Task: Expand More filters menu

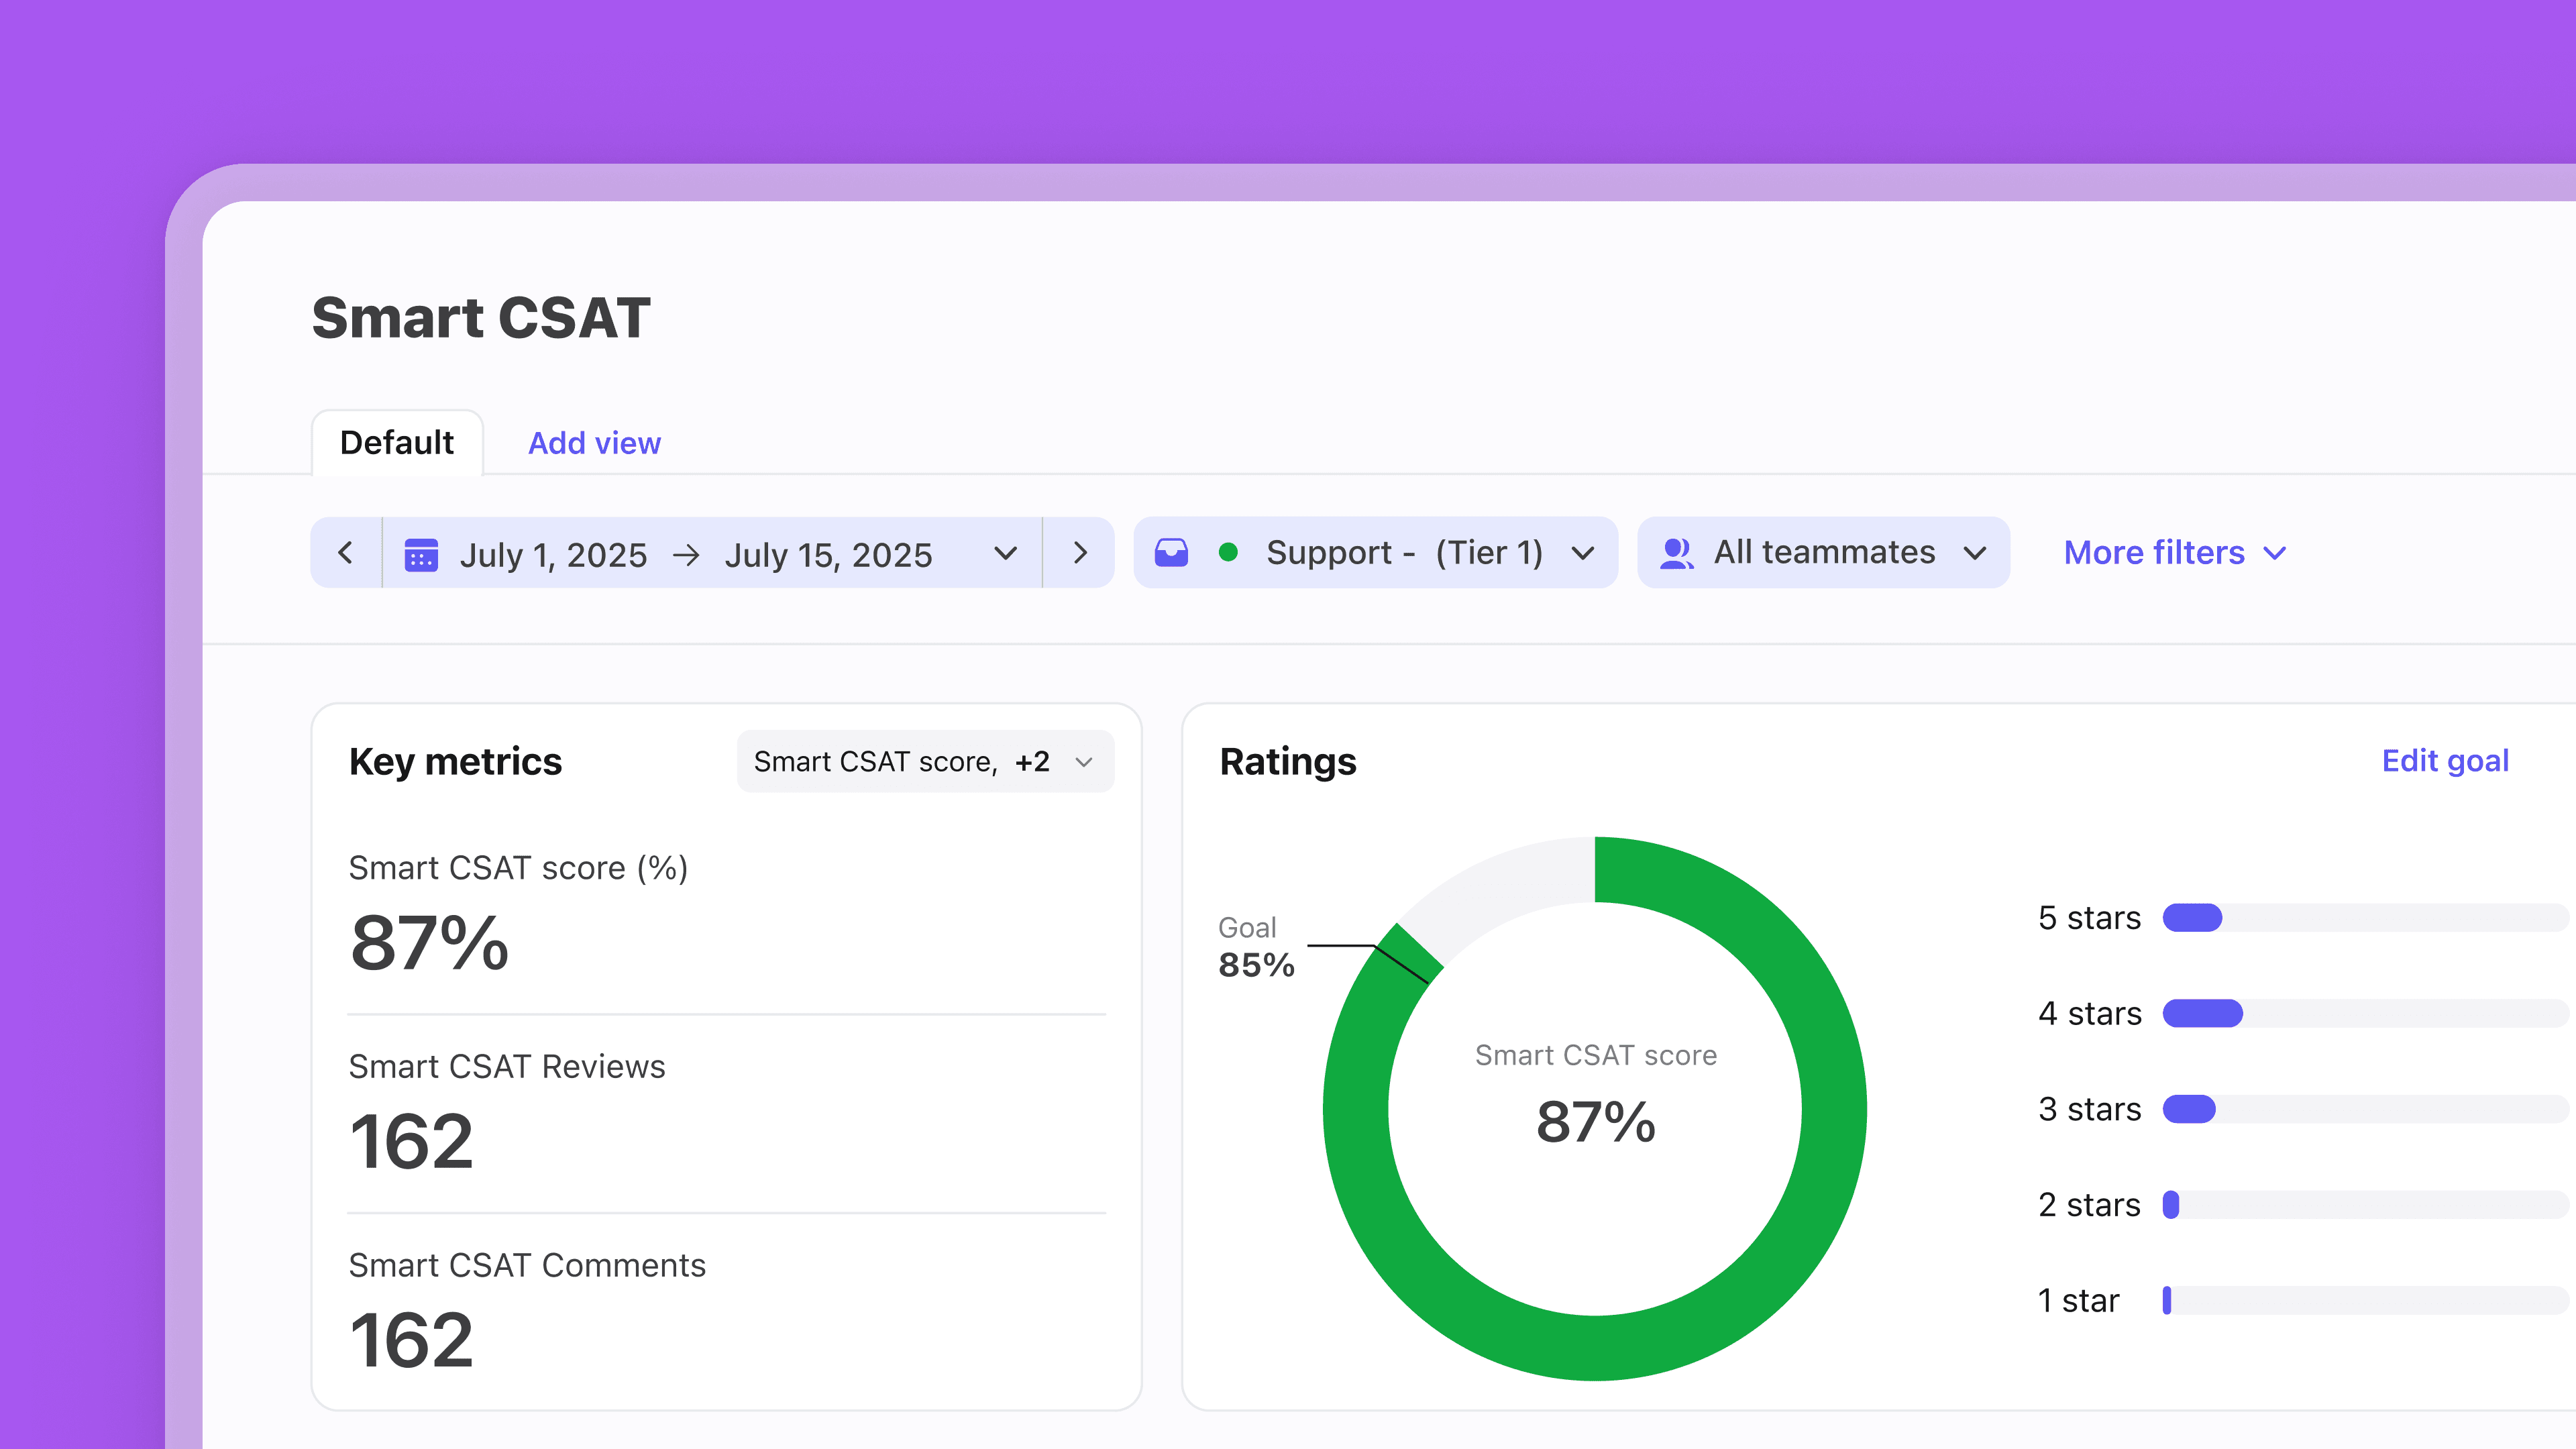Action: (x=2175, y=553)
